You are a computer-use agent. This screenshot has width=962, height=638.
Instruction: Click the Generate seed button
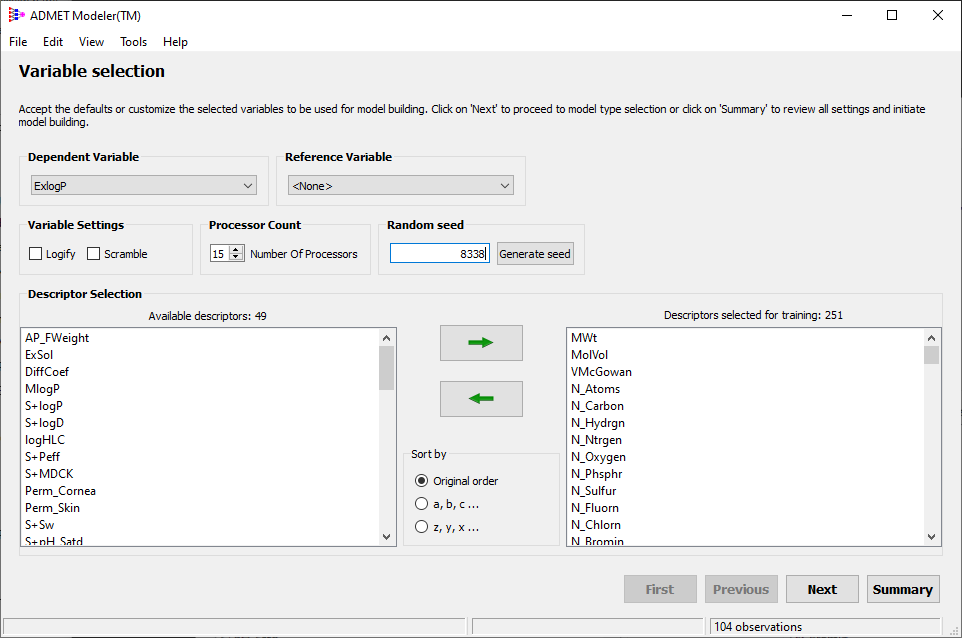point(535,254)
